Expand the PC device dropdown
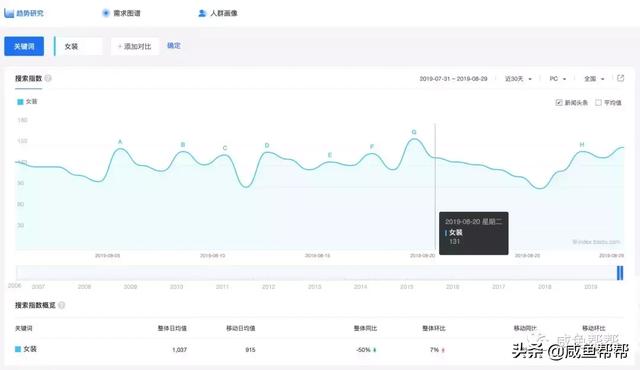The height and width of the screenshot is (370, 640). point(558,79)
